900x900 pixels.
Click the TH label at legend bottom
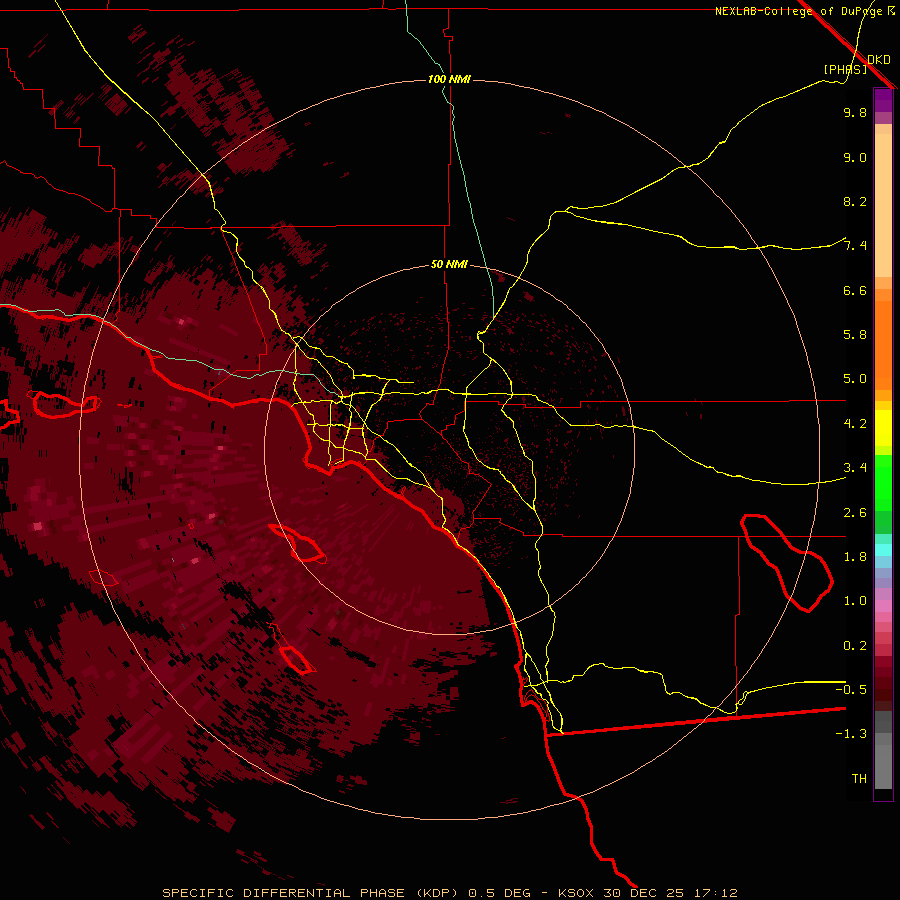point(859,779)
